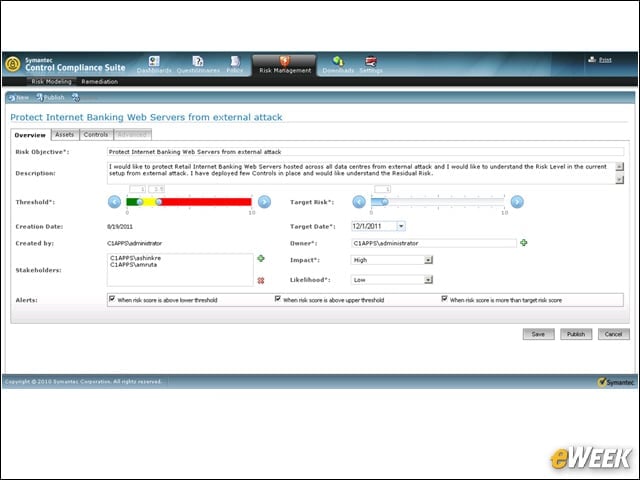The width and height of the screenshot is (640, 480).
Task: Select stakeholder C1APPS\amruta
Action: coord(133,264)
